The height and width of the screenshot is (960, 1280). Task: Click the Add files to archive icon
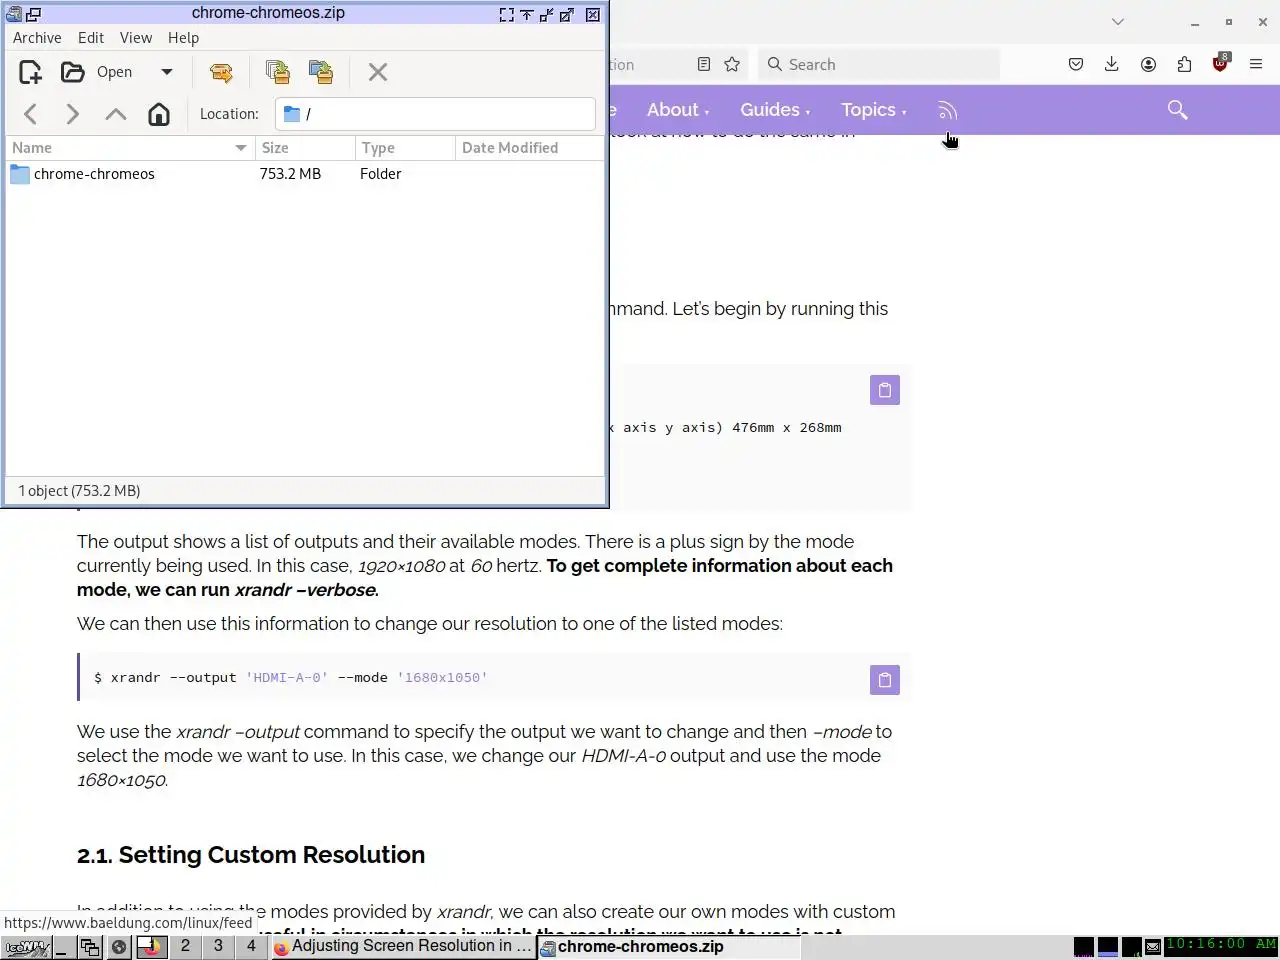[278, 72]
